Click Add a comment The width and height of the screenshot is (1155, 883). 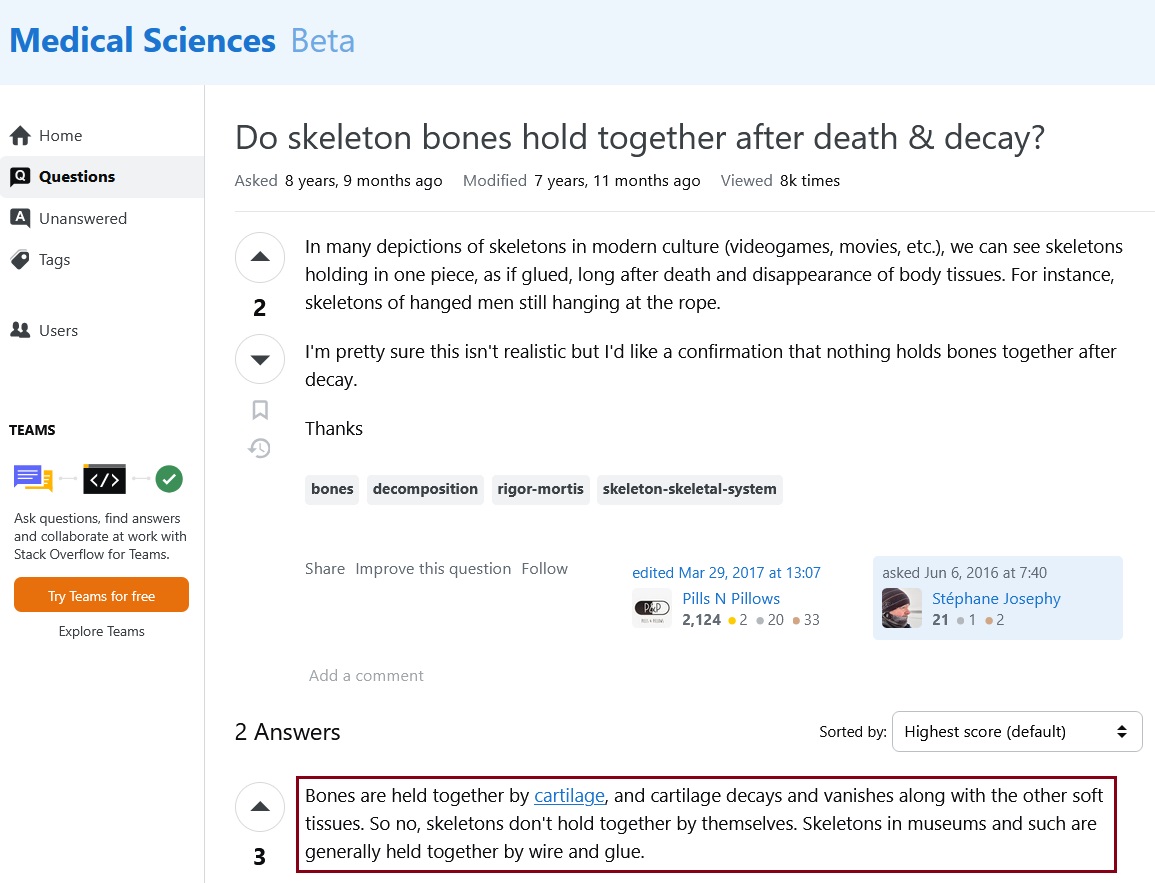click(x=366, y=676)
